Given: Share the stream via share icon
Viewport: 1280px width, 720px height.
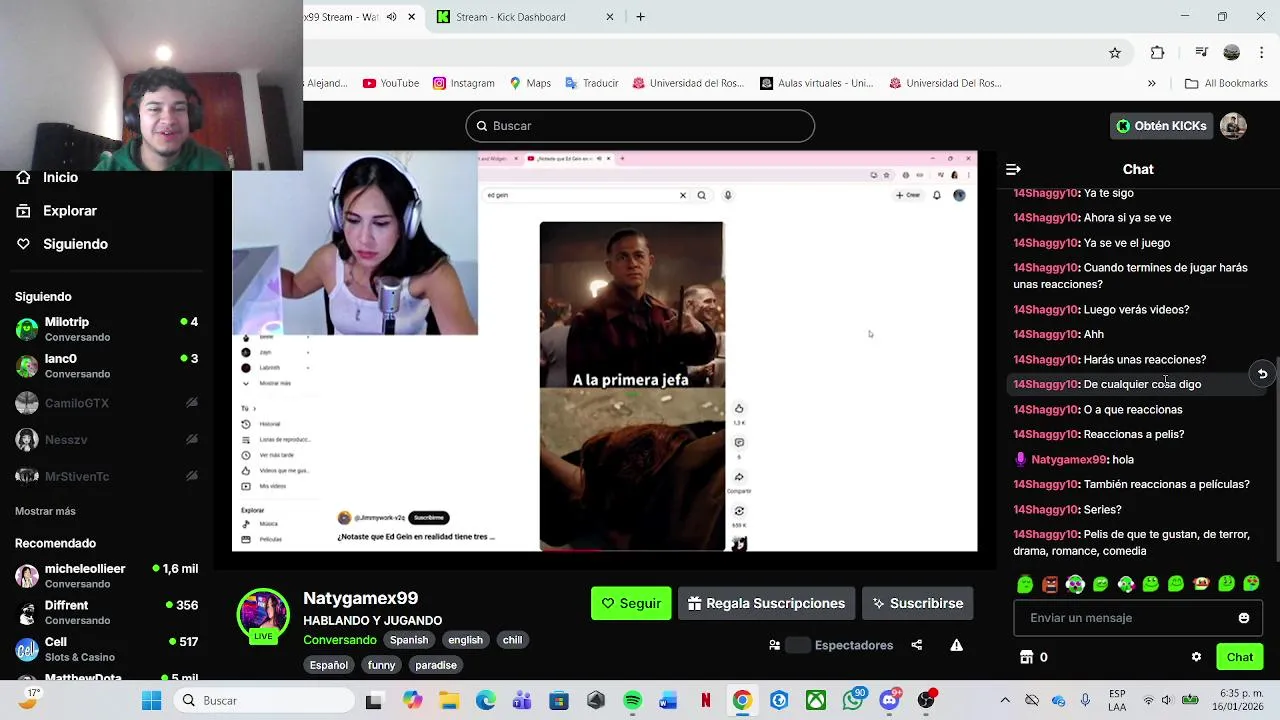Looking at the screenshot, I should click(x=916, y=645).
